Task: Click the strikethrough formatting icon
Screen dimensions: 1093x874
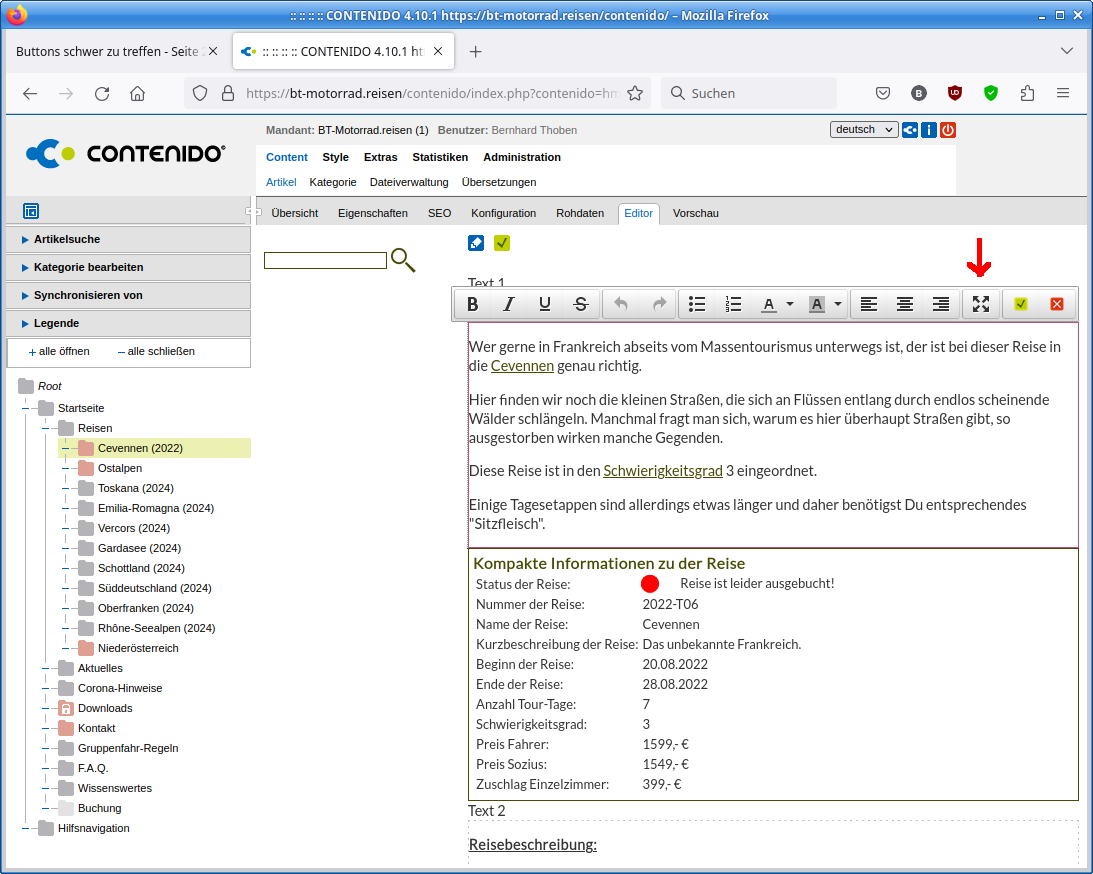Action: pyautogui.click(x=581, y=304)
